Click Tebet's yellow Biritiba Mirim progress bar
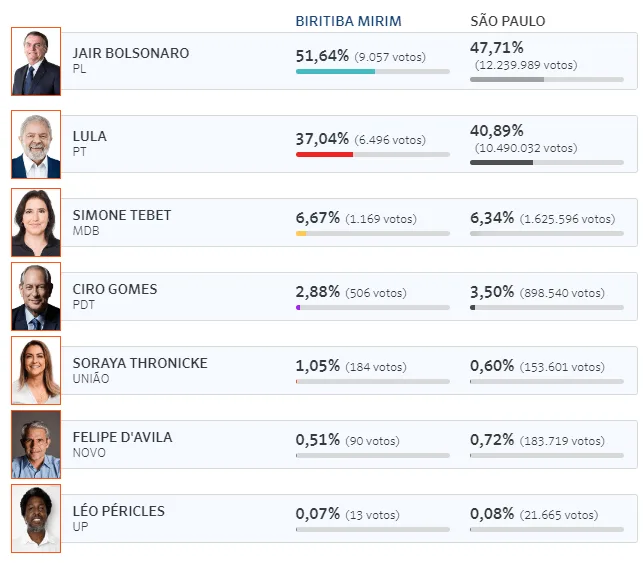643x563 pixels. pos(301,233)
